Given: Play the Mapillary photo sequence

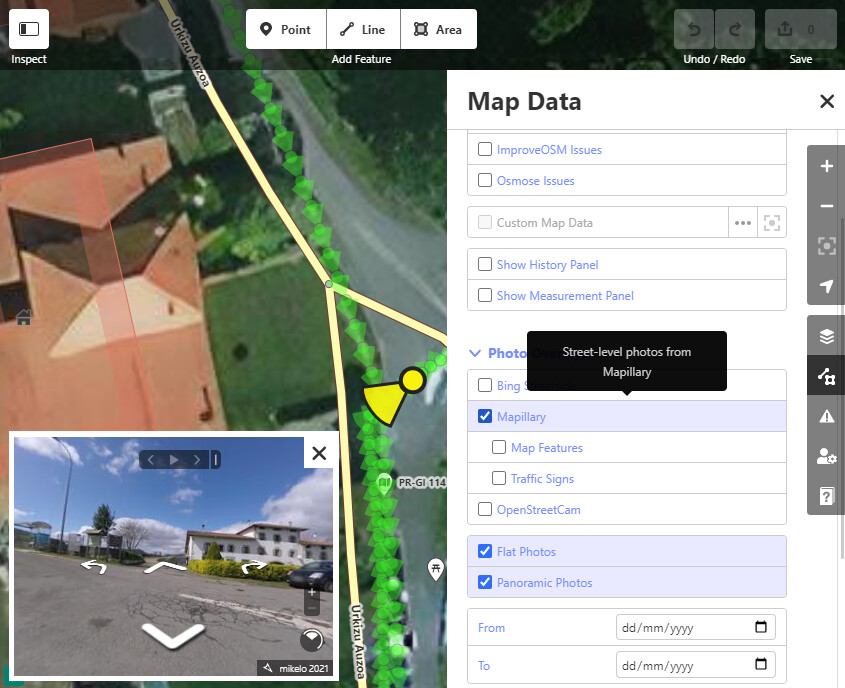Looking at the screenshot, I should [x=174, y=460].
